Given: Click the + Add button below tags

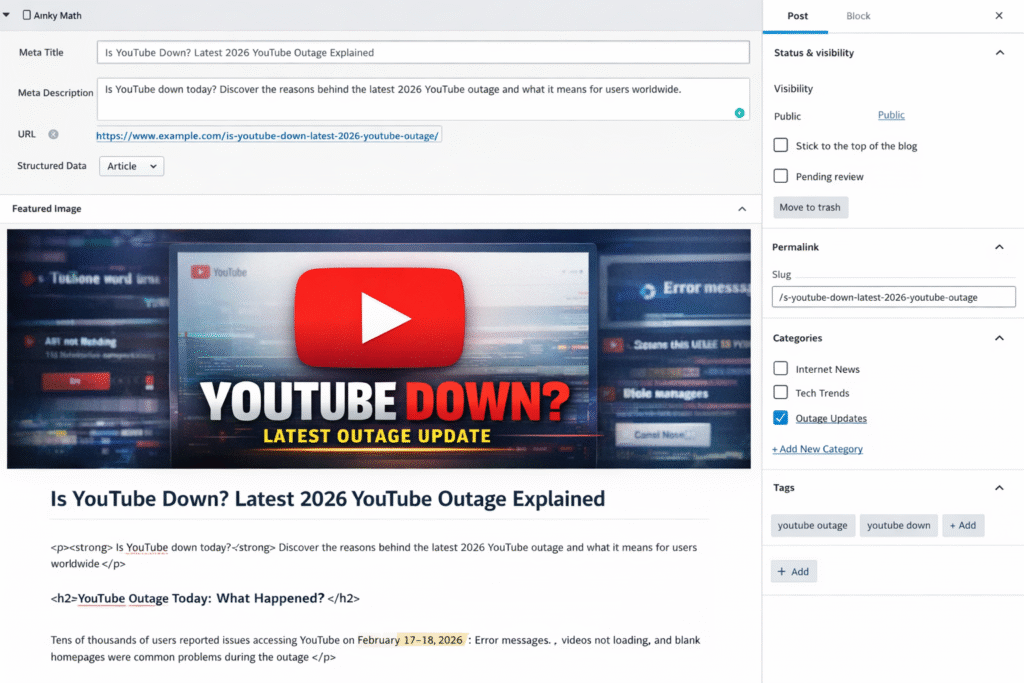Looking at the screenshot, I should tap(793, 571).
